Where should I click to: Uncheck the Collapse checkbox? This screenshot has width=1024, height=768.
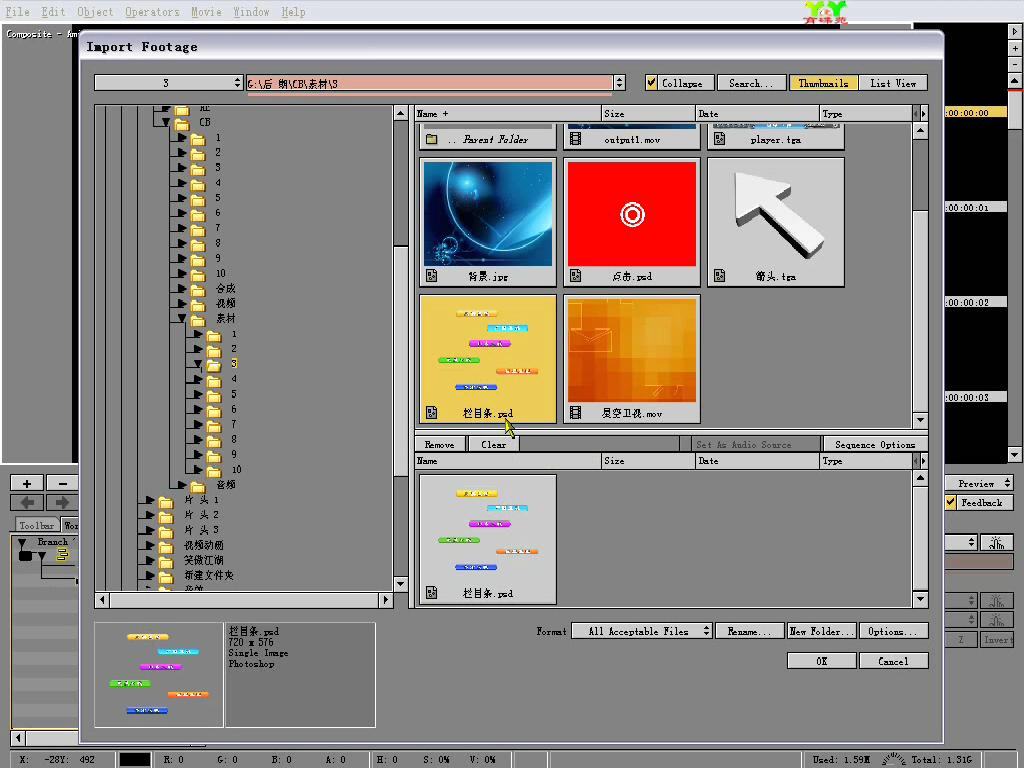651,82
